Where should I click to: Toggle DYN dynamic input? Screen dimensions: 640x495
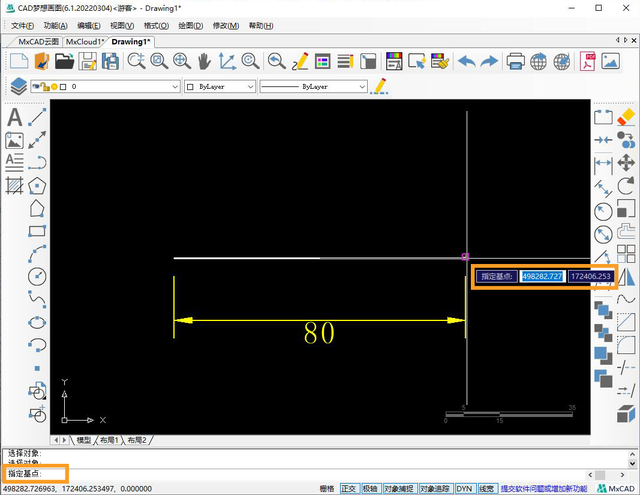(464, 488)
